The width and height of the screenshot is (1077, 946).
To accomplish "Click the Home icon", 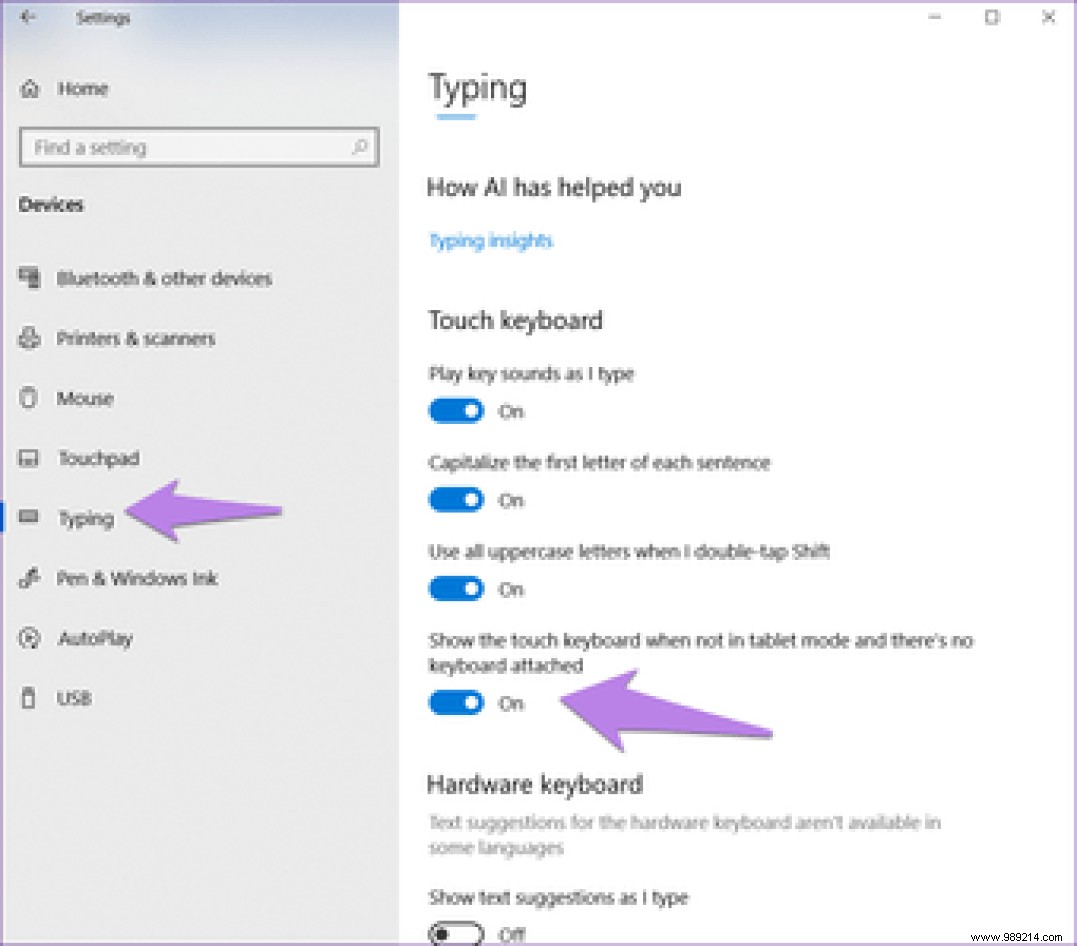I will click(x=28, y=88).
